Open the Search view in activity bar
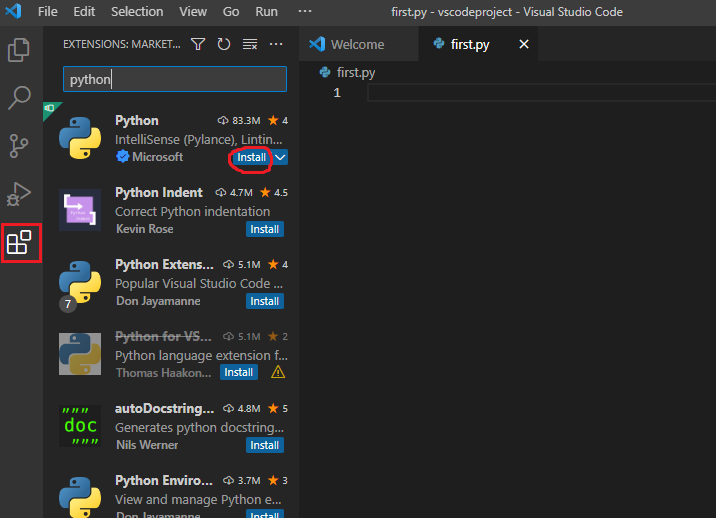The height and width of the screenshot is (518, 716). point(19,98)
